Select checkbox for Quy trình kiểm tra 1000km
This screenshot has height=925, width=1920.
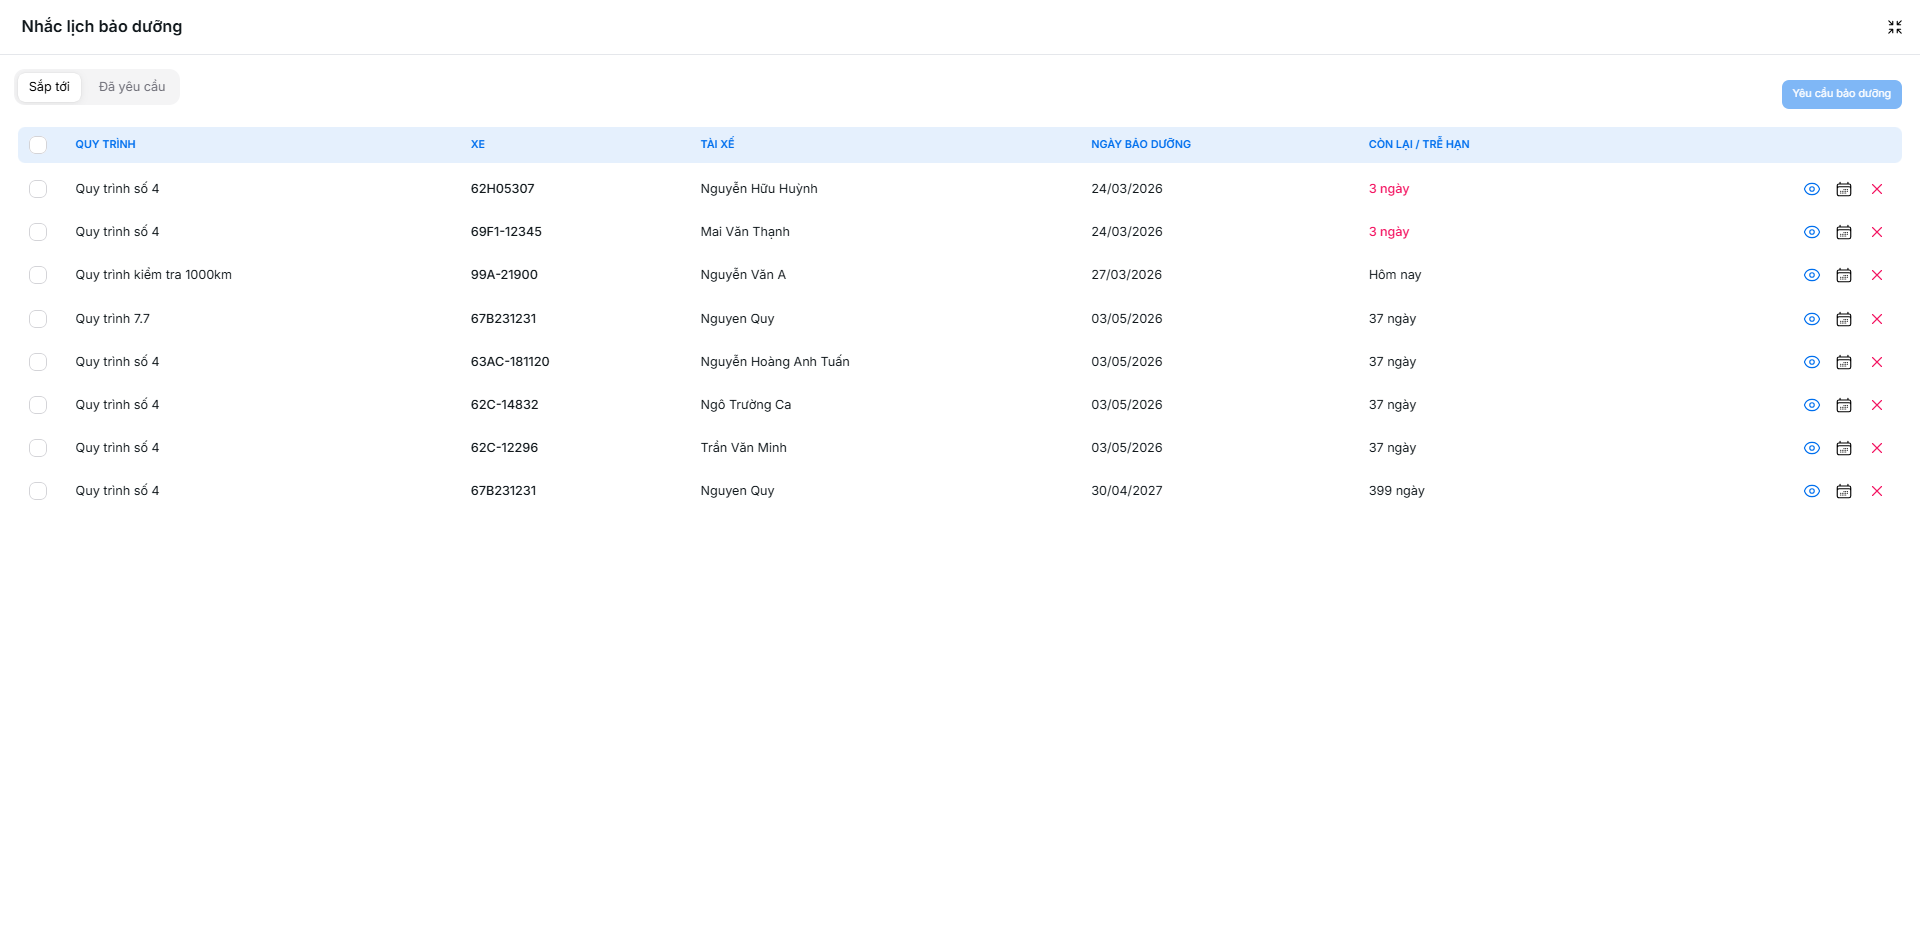pyautogui.click(x=38, y=275)
